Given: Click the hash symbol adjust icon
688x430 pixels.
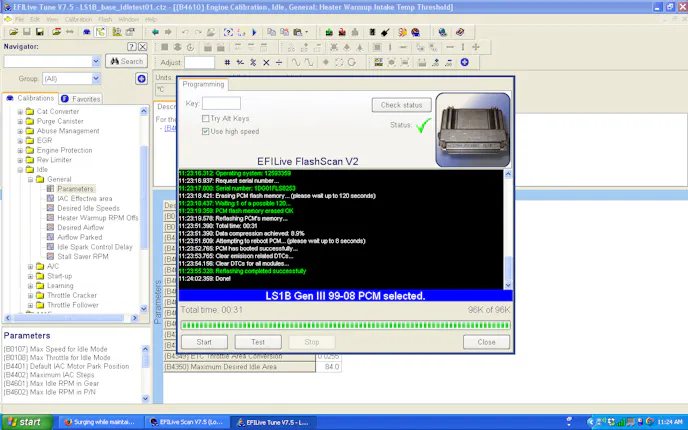Looking at the screenshot, I should point(227,62).
